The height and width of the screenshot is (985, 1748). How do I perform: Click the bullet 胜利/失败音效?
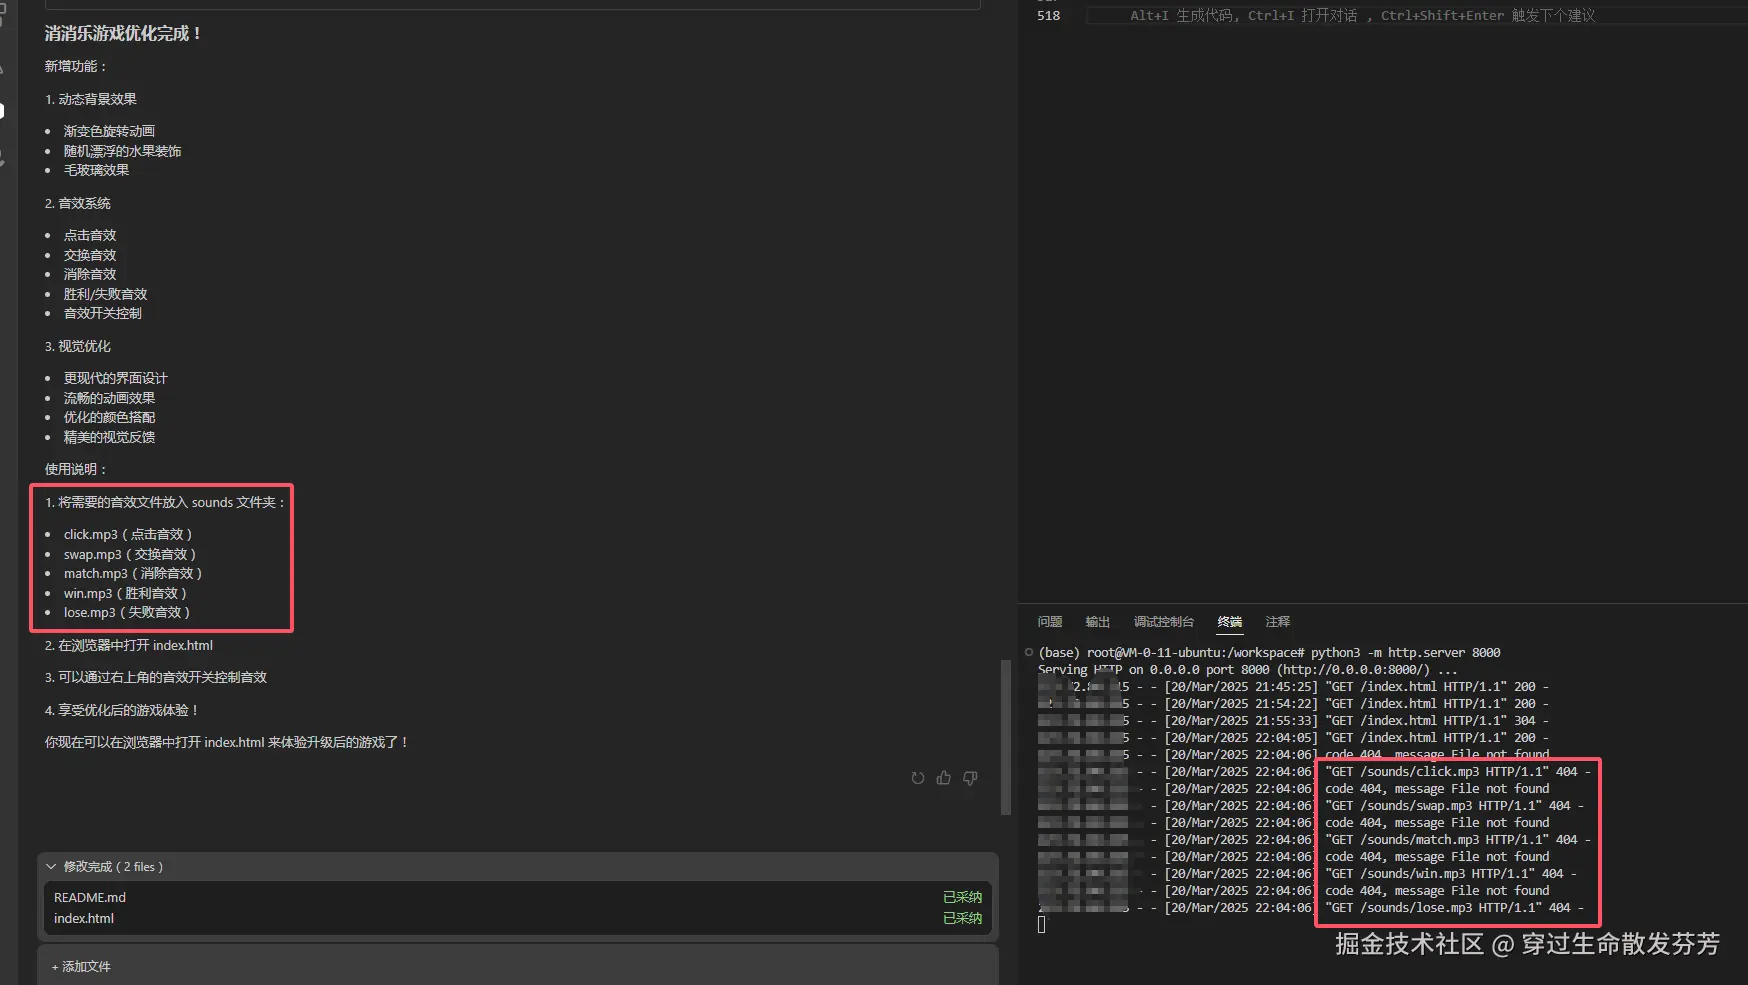(105, 295)
